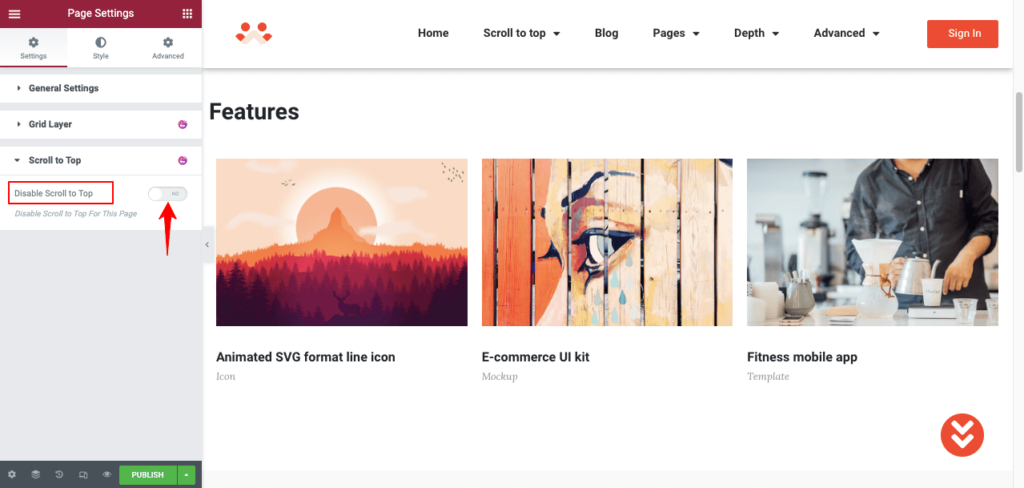Open the Navigator layers icon
1024x488 pixels.
tap(35, 475)
